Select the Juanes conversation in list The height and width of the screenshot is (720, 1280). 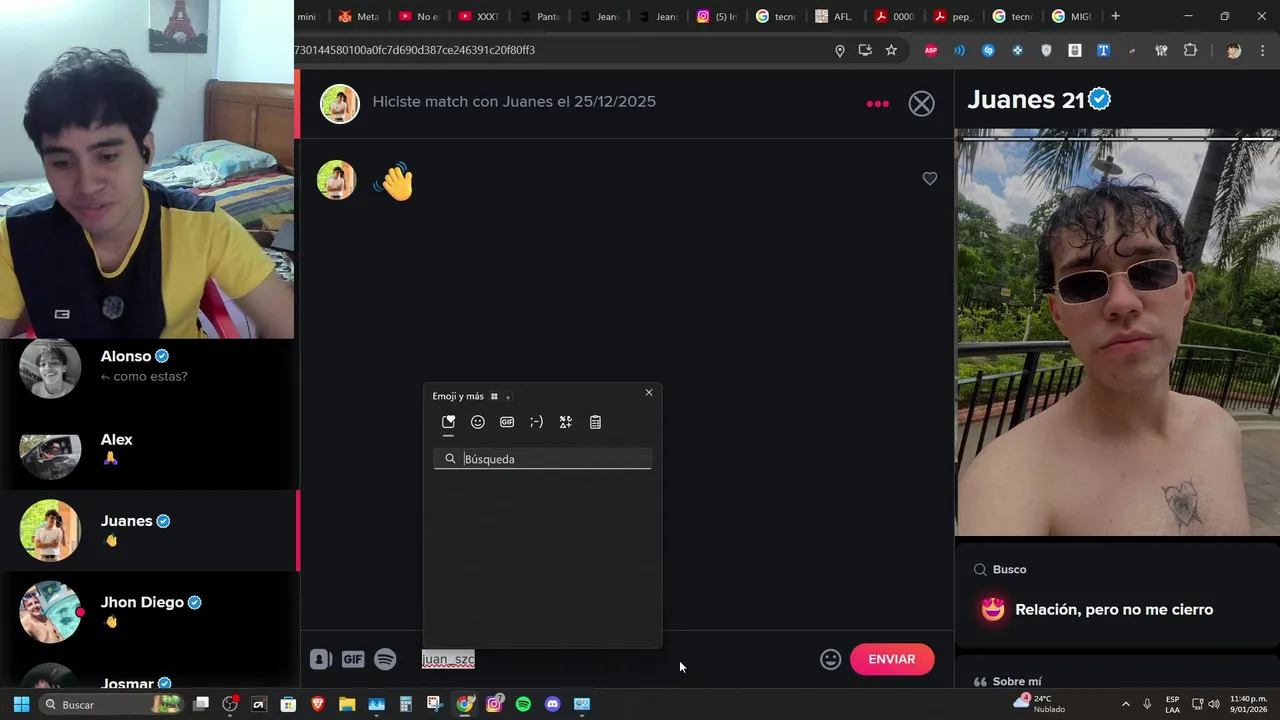click(x=148, y=530)
